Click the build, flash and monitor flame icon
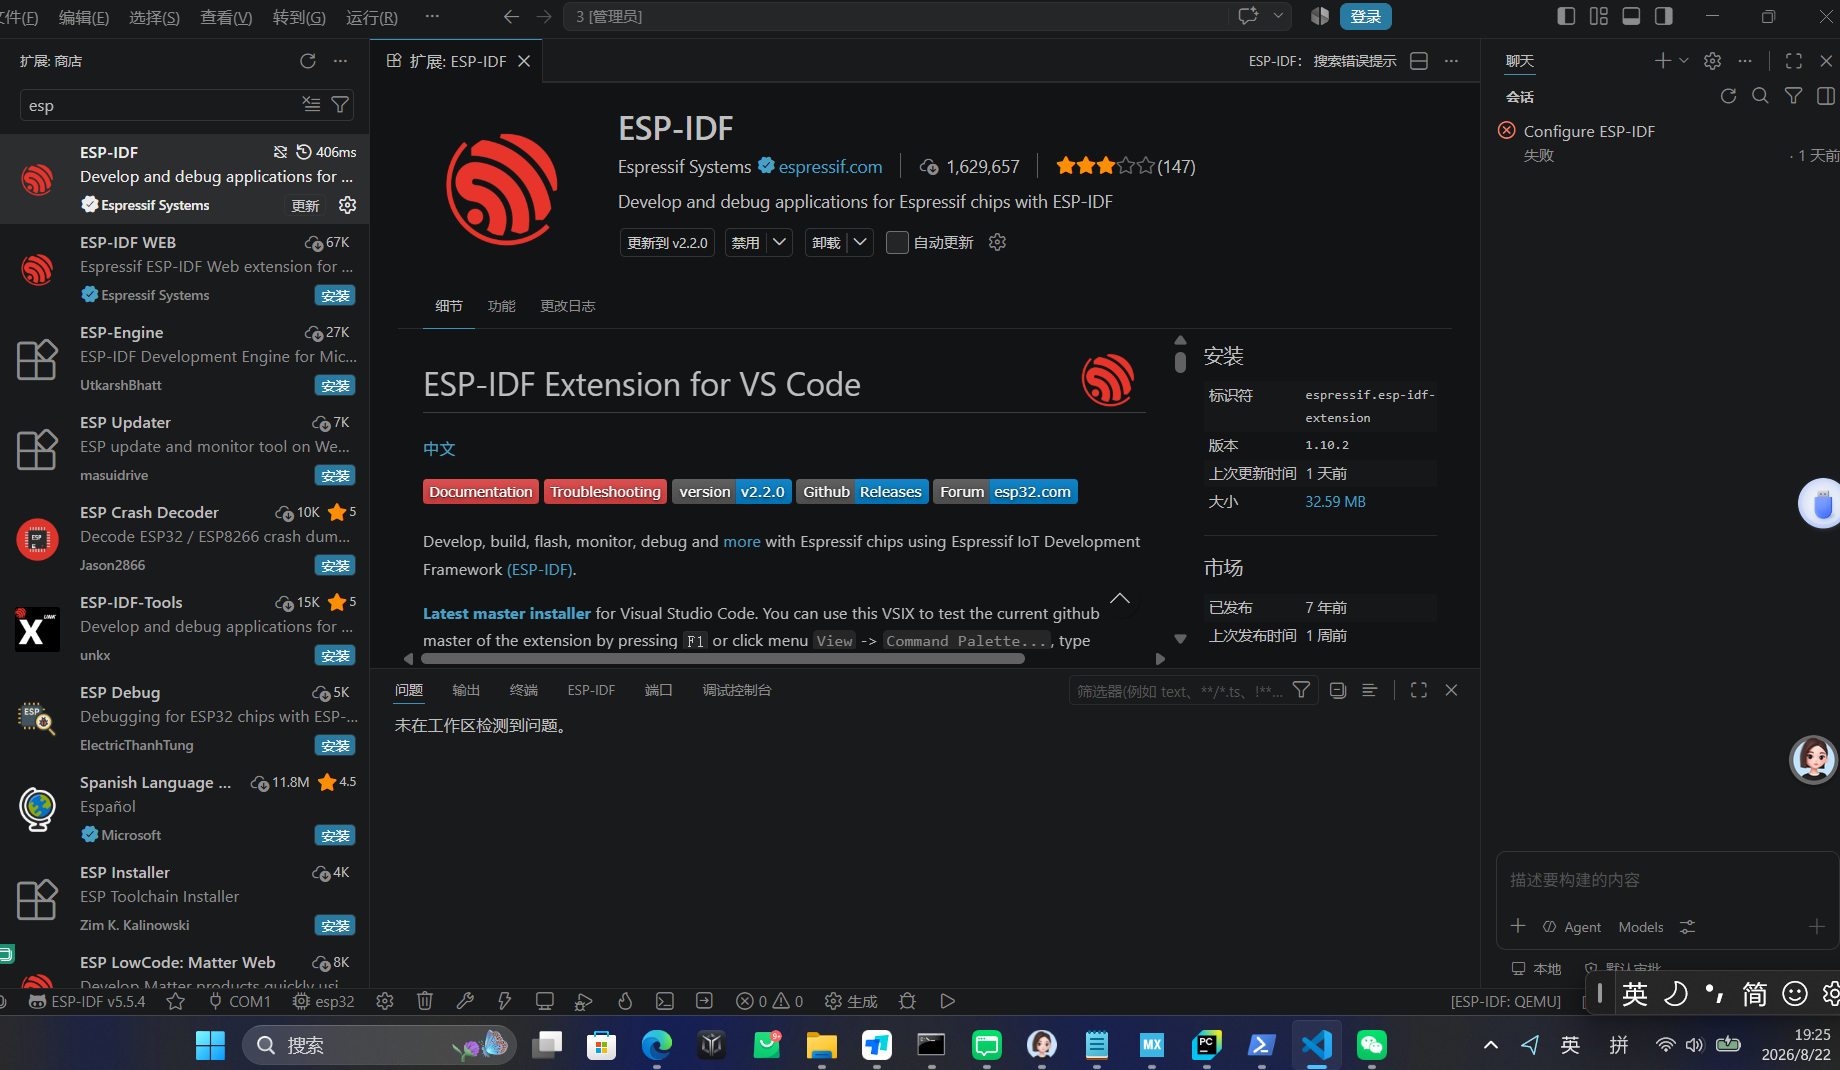The height and width of the screenshot is (1070, 1840). pyautogui.click(x=625, y=1001)
